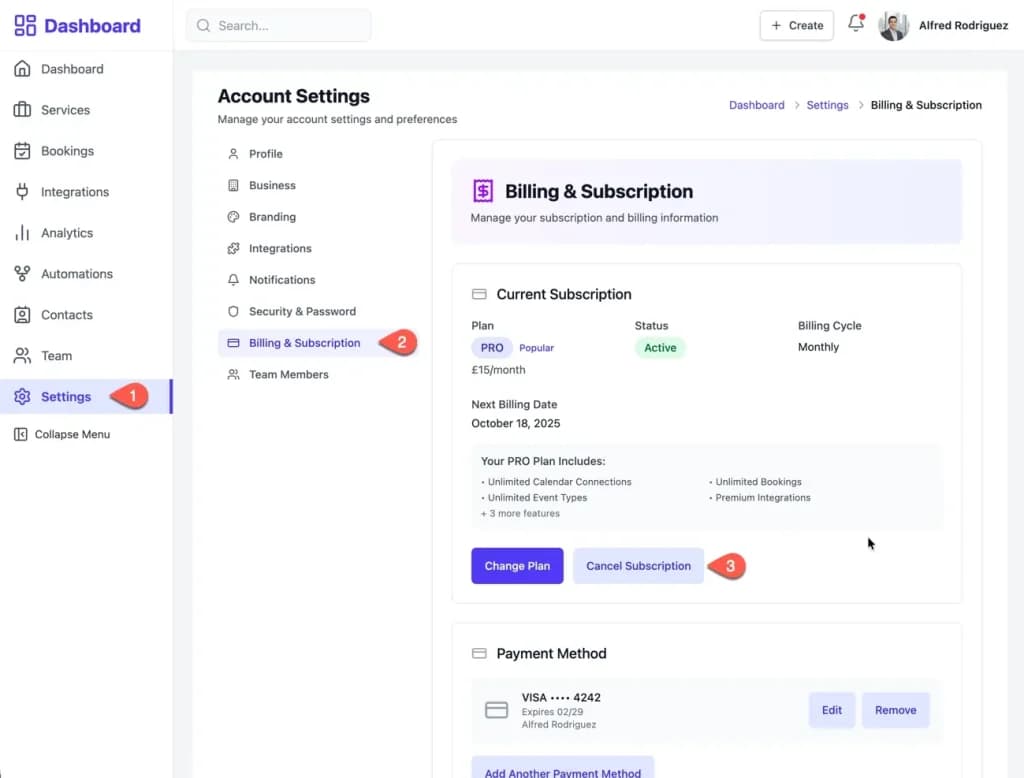Select the Branding settings tab
Viewport: 1024px width, 778px height.
click(272, 217)
